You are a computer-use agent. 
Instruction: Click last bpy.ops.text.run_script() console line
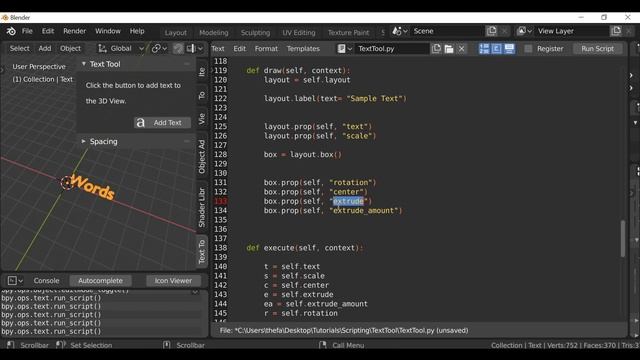tap(51, 331)
